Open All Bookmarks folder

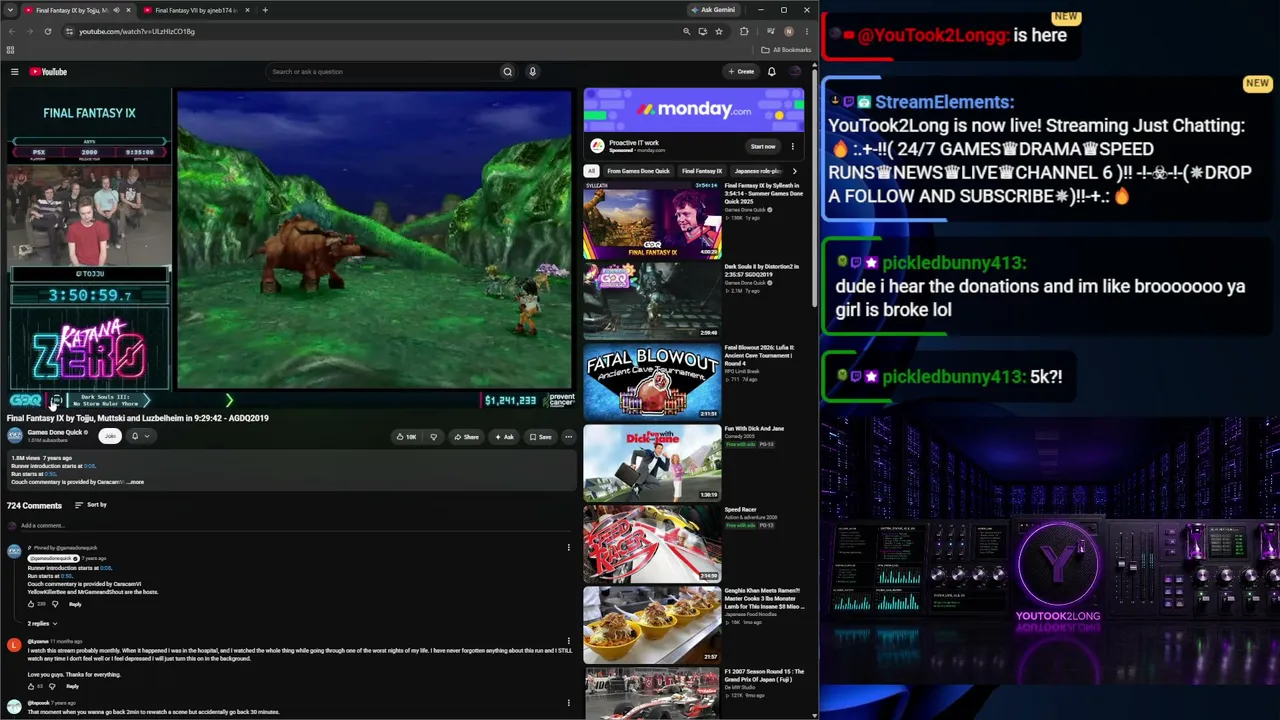786,50
